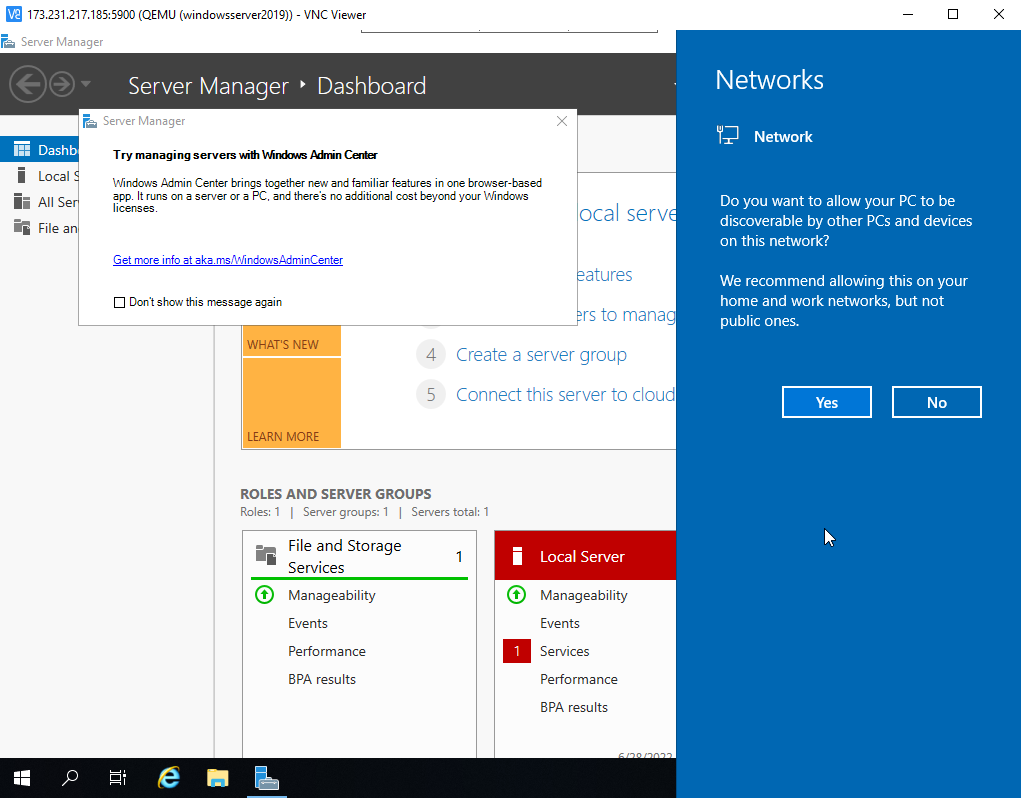Click Server Manager title bar app icon
Viewport: 1021px width, 798px height.
(x=8, y=42)
